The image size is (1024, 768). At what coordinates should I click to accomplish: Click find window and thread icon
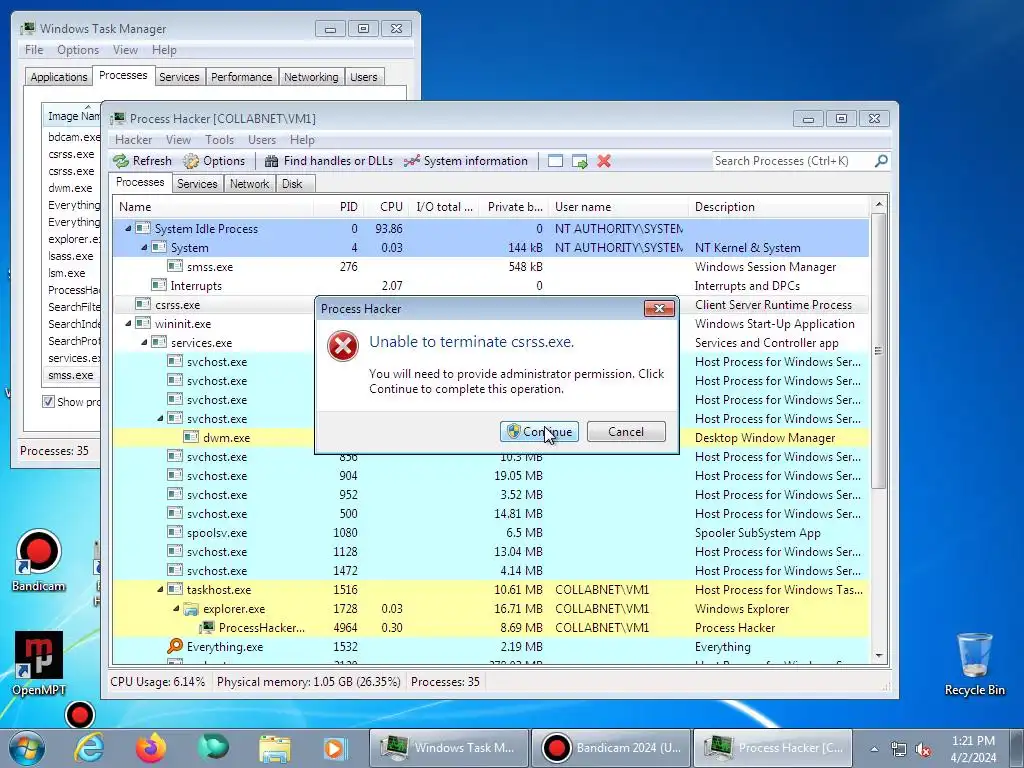[579, 161]
